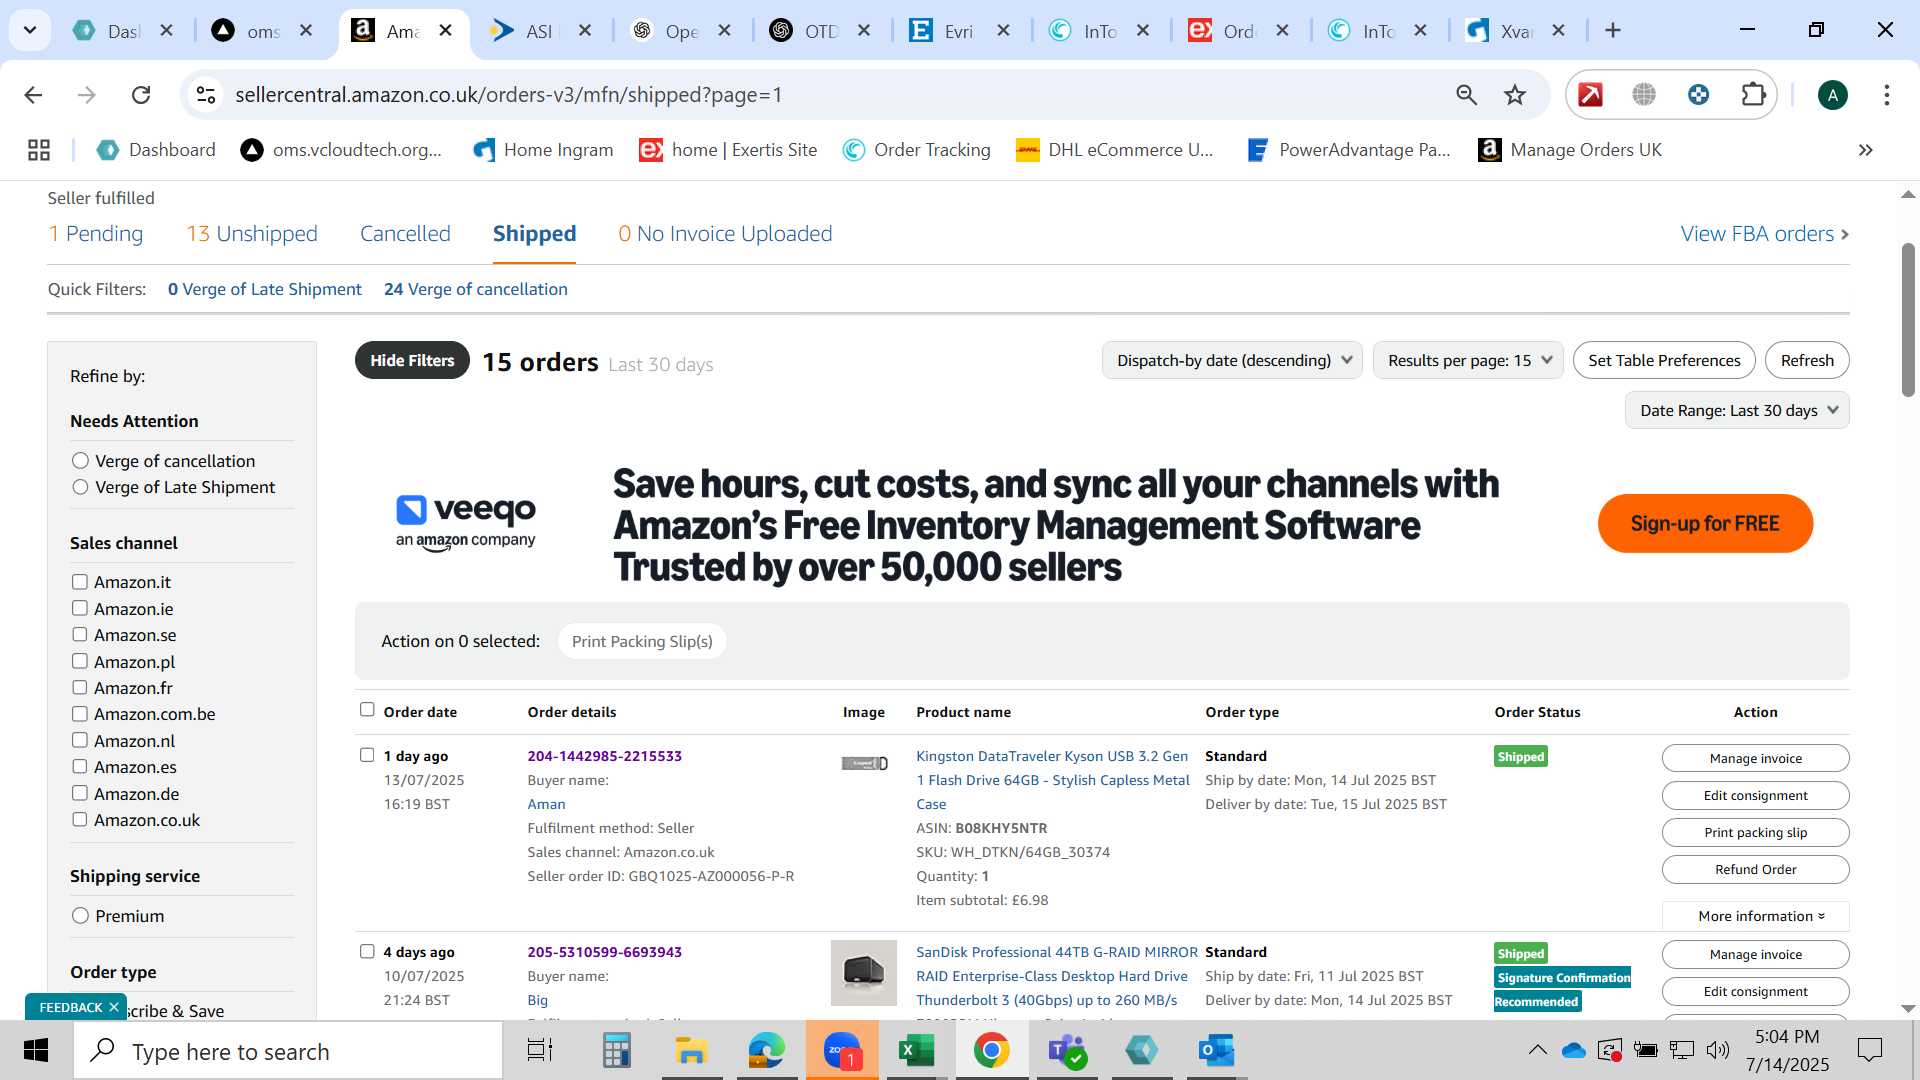Open the Home Ingram bookmark
Image resolution: width=1920 pixels, height=1080 pixels.
(543, 150)
